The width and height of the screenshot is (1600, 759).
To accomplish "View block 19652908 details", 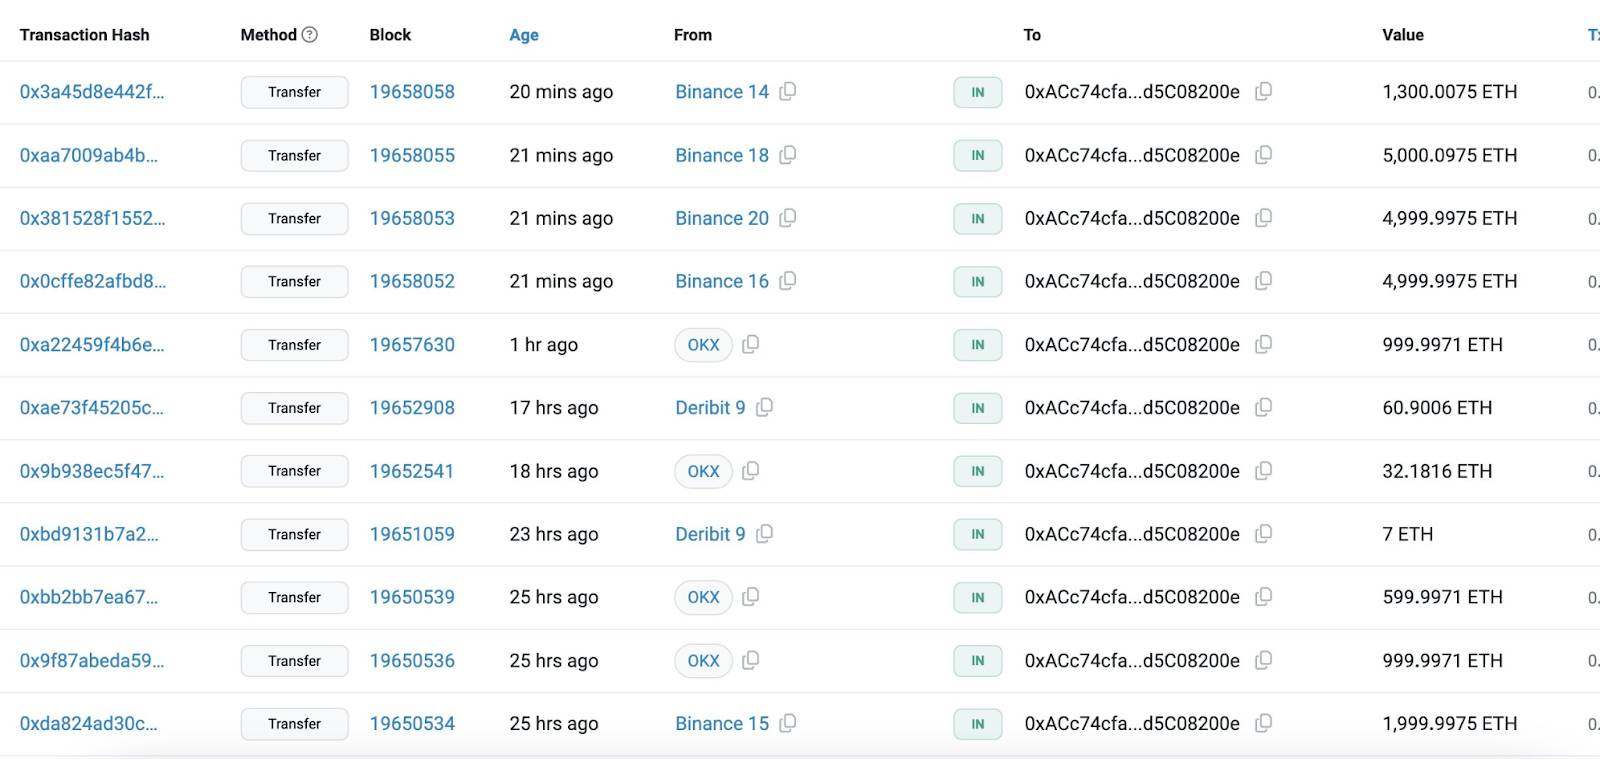I will [412, 407].
